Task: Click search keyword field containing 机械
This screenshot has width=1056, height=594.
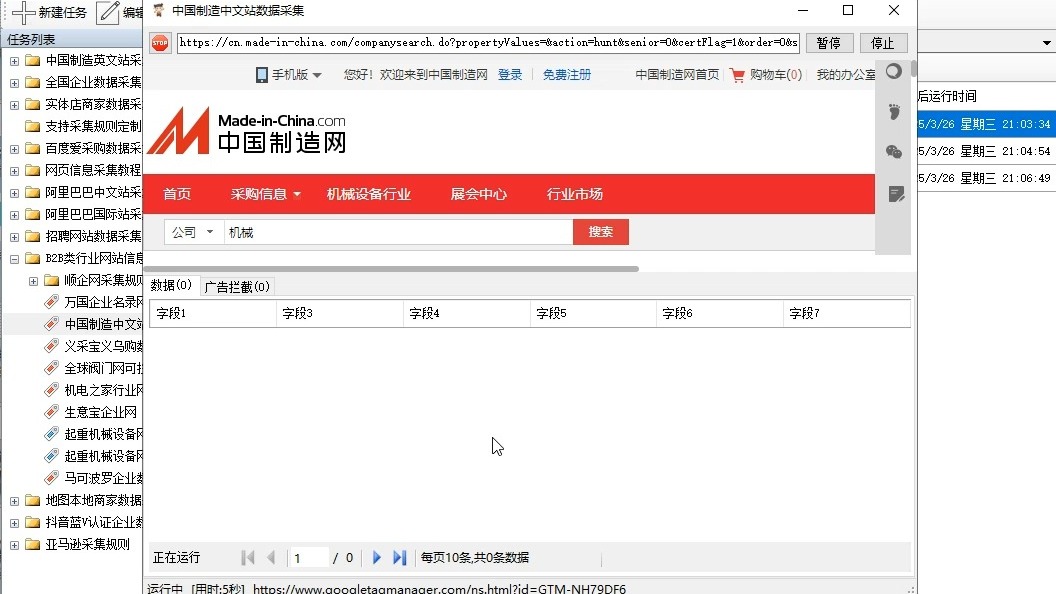Action: pos(399,232)
